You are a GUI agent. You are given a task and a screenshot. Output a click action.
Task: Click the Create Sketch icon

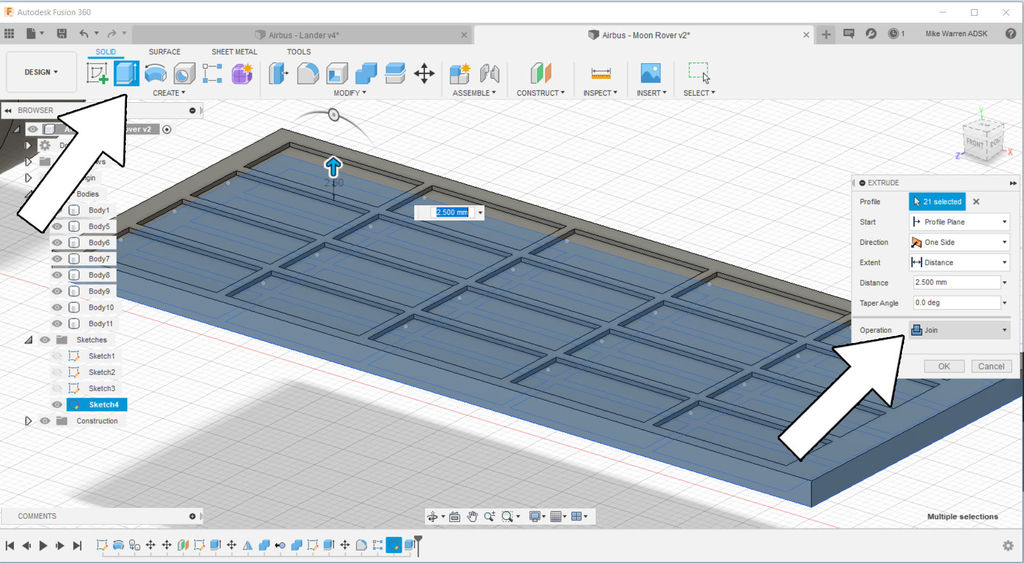click(x=98, y=73)
